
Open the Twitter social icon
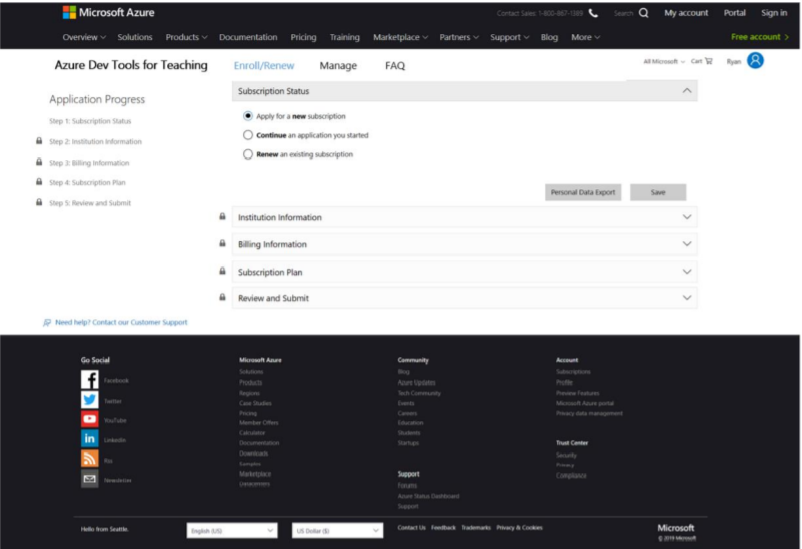[x=90, y=400]
